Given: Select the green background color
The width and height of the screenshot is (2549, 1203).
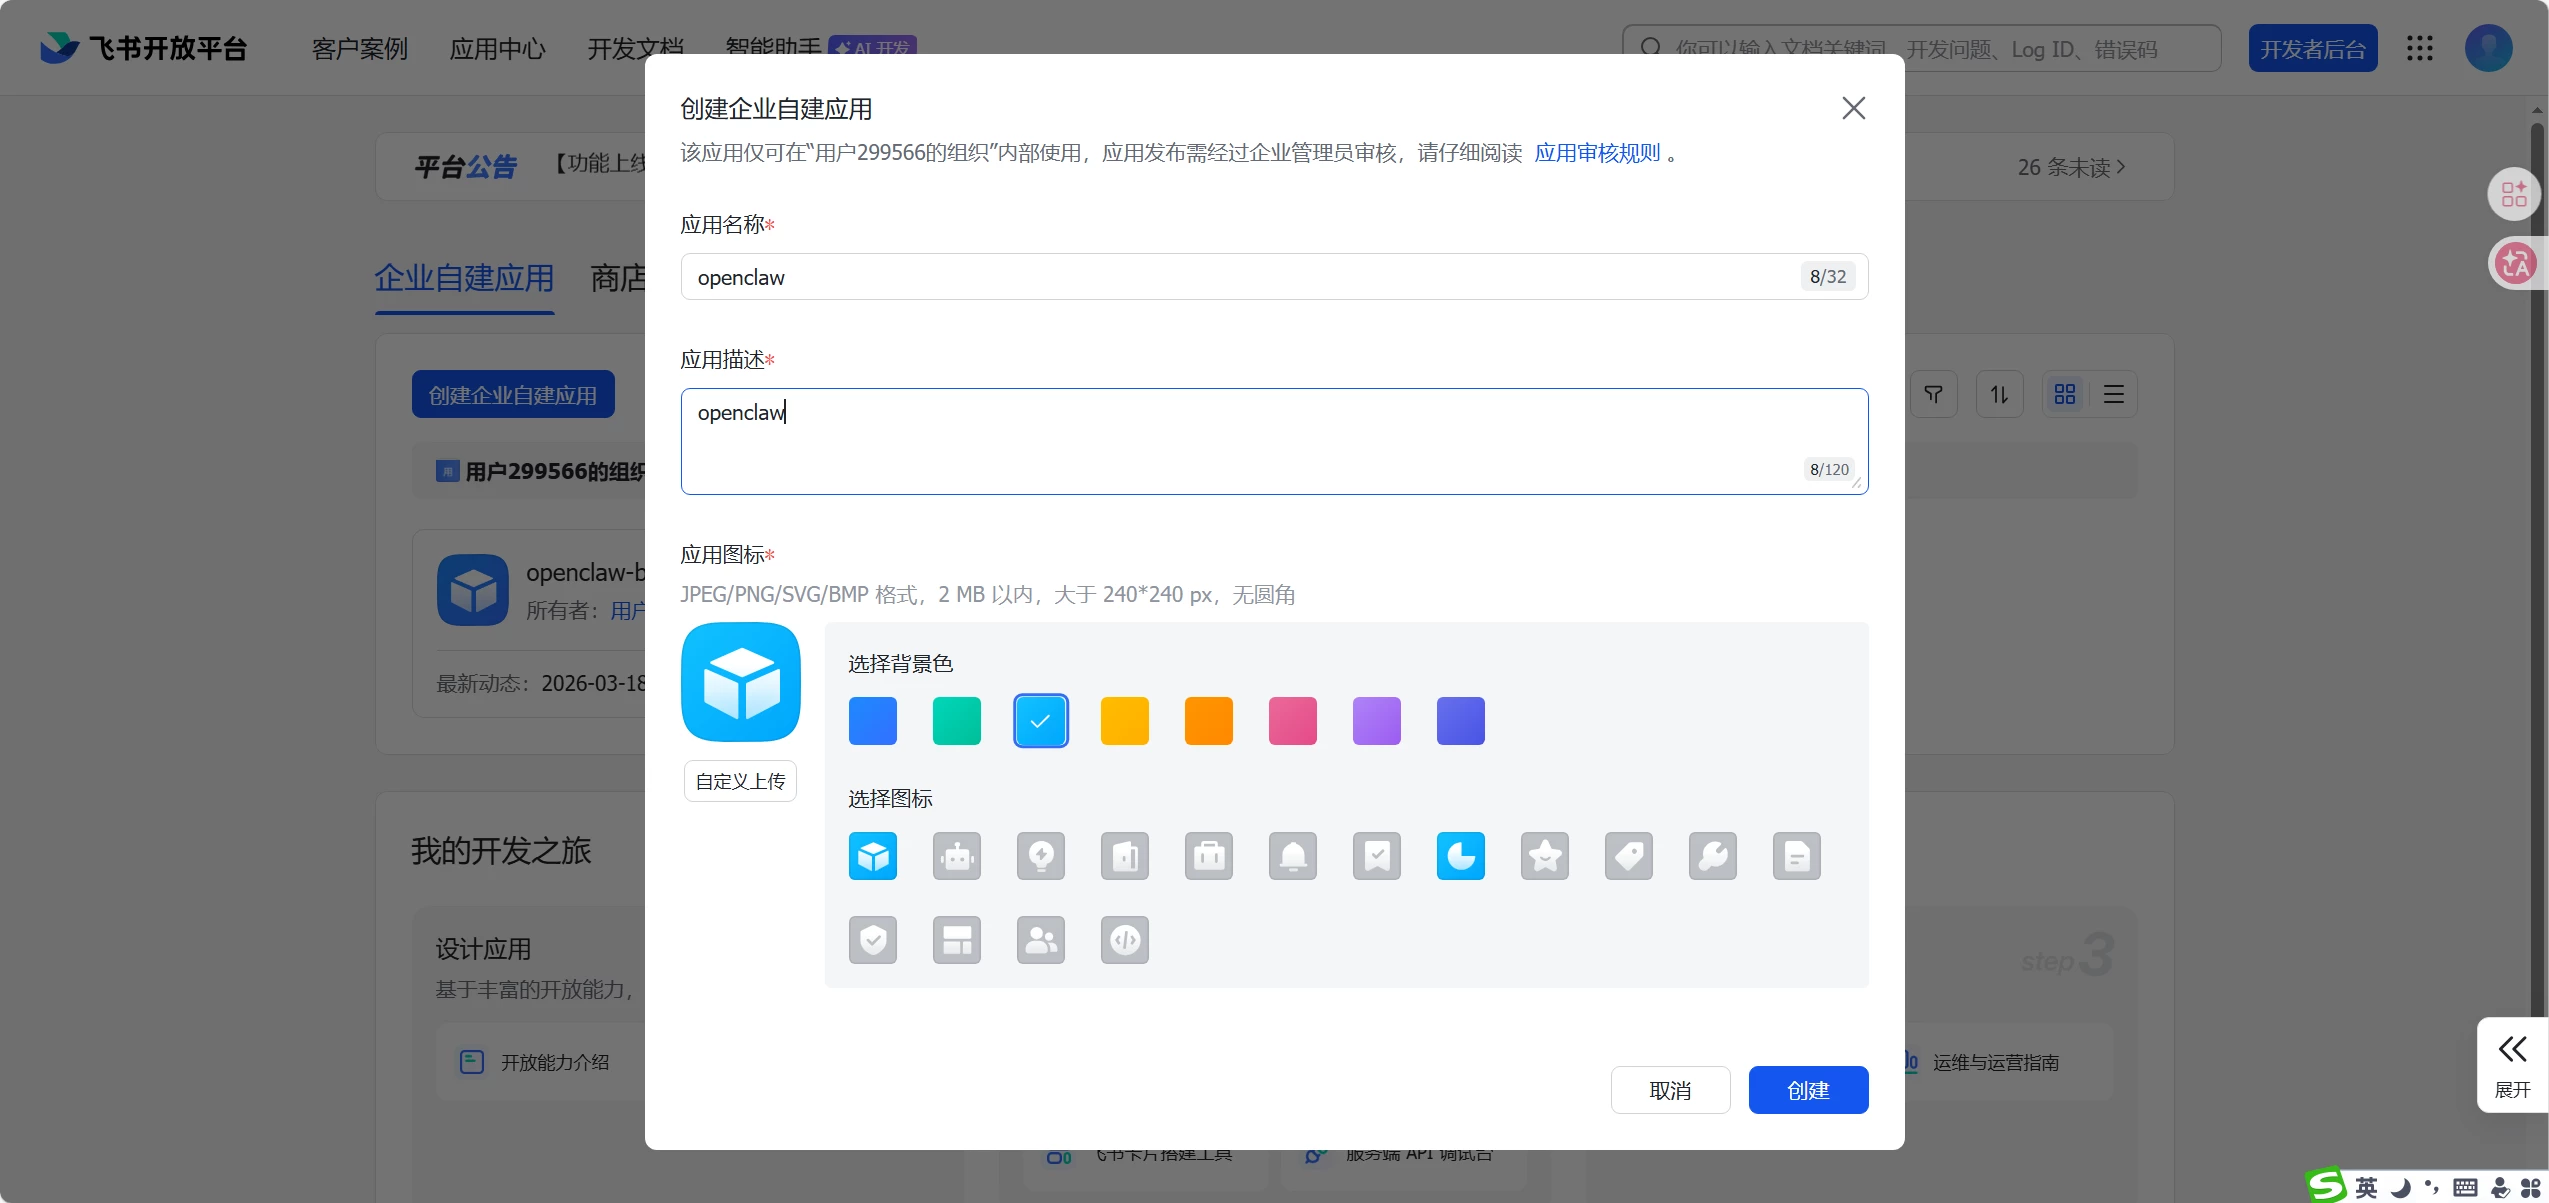Looking at the screenshot, I should (x=956, y=721).
